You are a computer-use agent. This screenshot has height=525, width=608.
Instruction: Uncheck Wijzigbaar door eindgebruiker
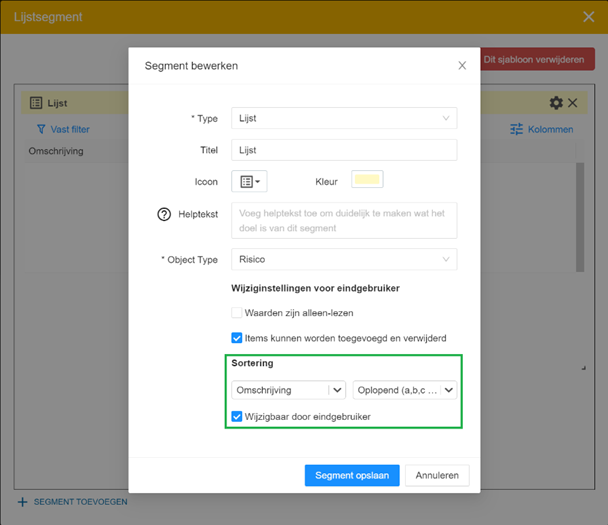237,416
